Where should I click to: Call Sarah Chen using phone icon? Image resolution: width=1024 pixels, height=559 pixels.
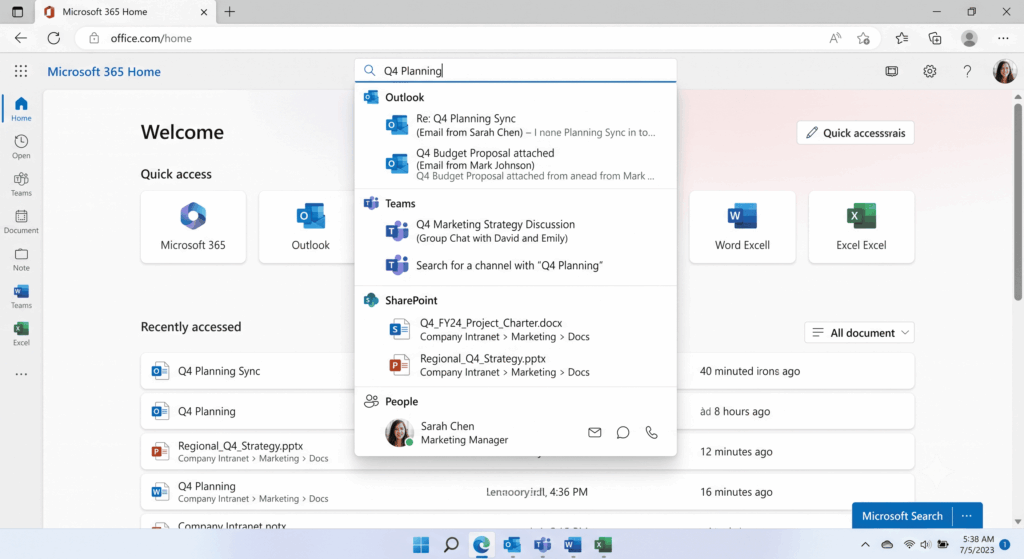651,432
